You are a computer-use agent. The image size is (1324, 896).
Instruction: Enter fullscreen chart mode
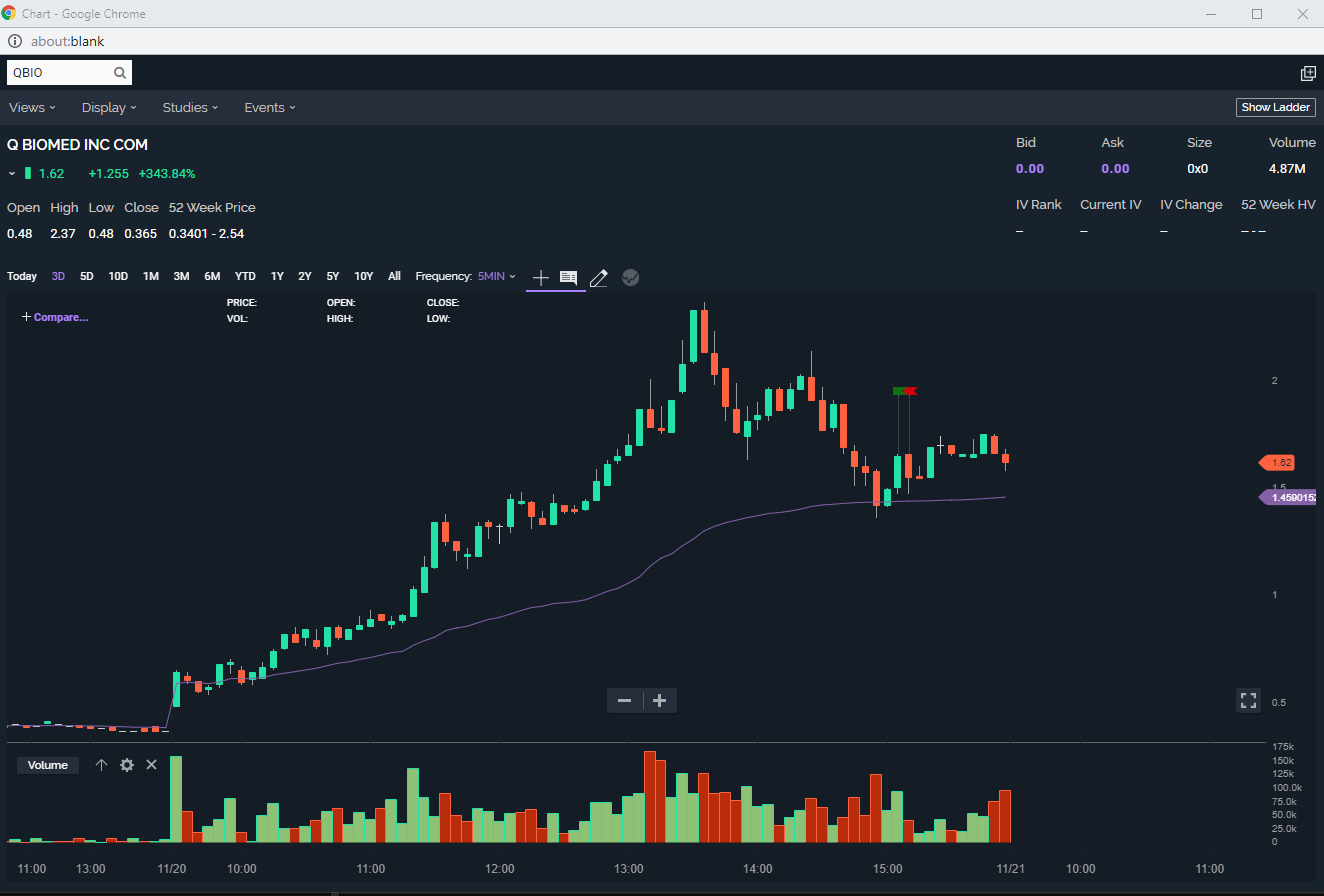[1248, 700]
